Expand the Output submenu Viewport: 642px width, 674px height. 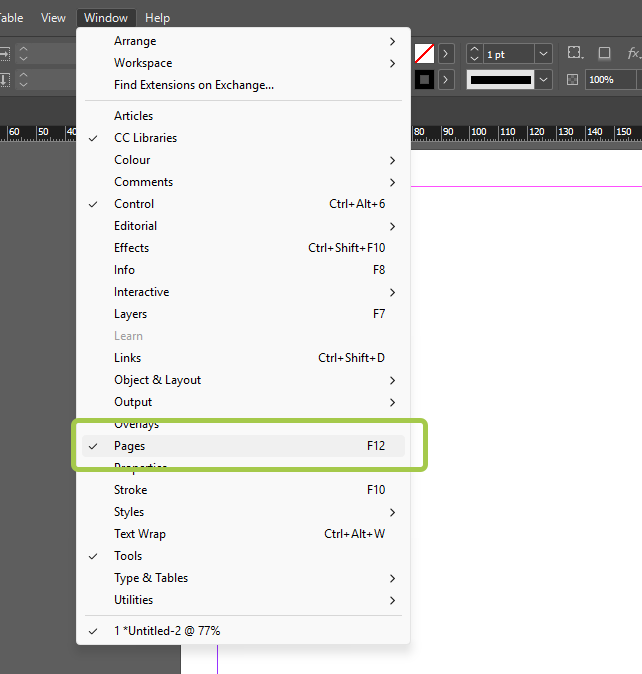point(243,402)
